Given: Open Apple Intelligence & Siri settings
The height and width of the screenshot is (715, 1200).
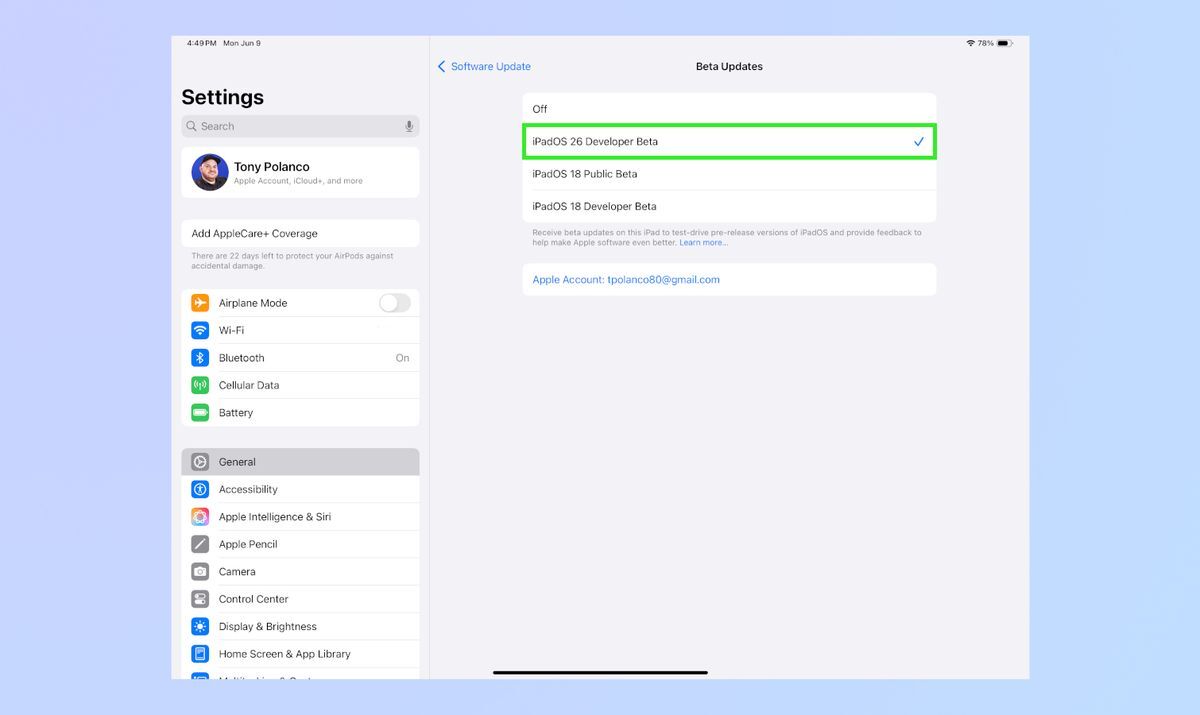Looking at the screenshot, I should pyautogui.click(x=300, y=517).
